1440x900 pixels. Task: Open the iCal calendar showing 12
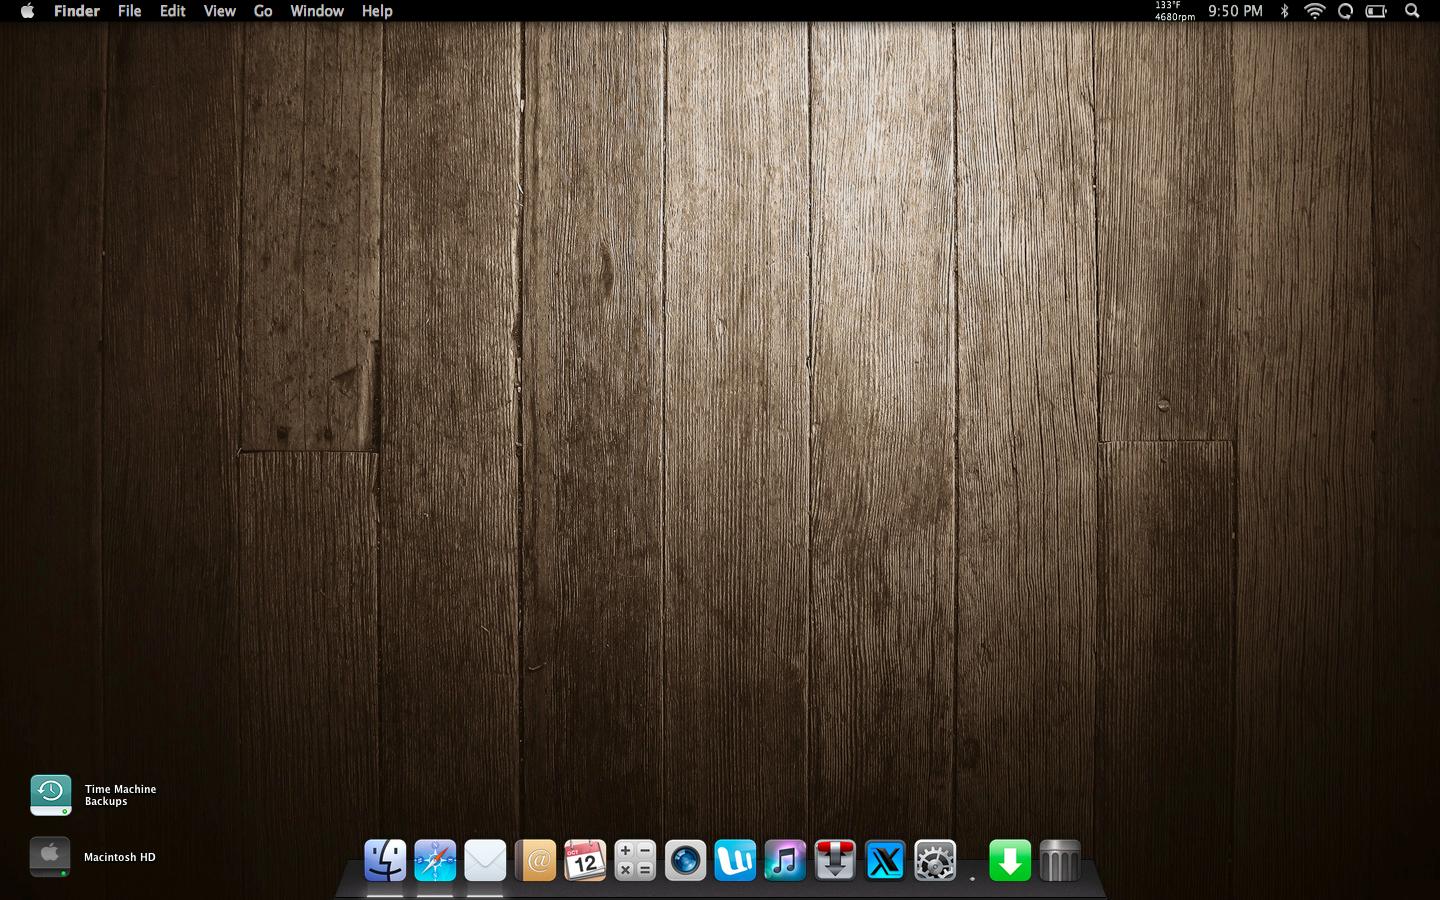point(585,860)
